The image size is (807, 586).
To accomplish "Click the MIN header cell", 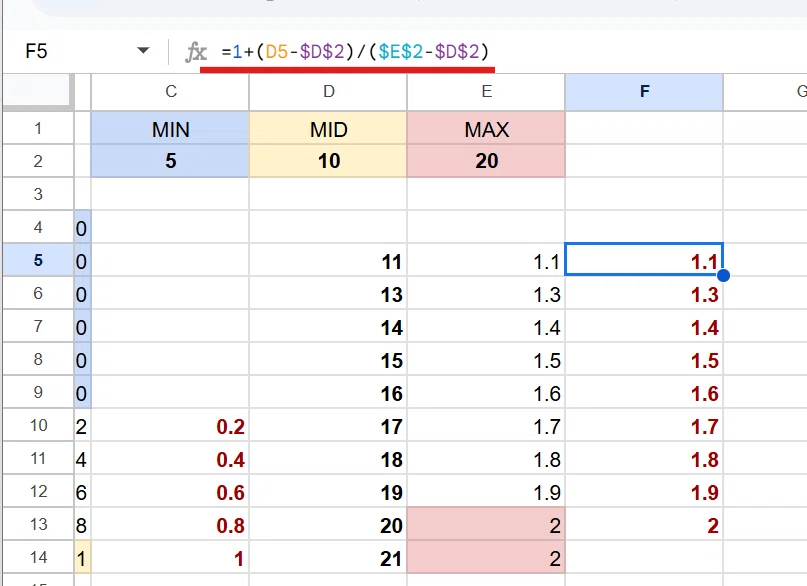I will point(170,129).
